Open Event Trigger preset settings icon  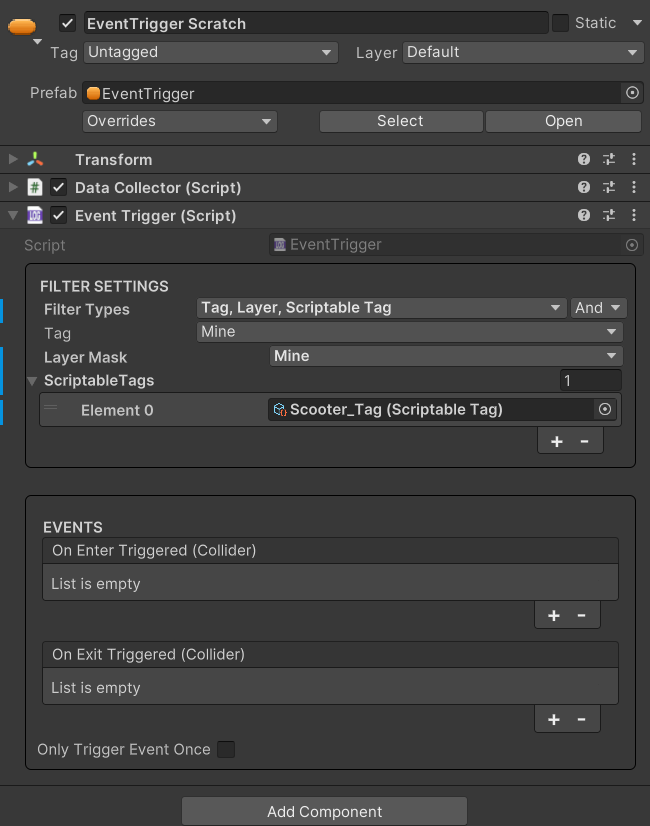pos(609,215)
